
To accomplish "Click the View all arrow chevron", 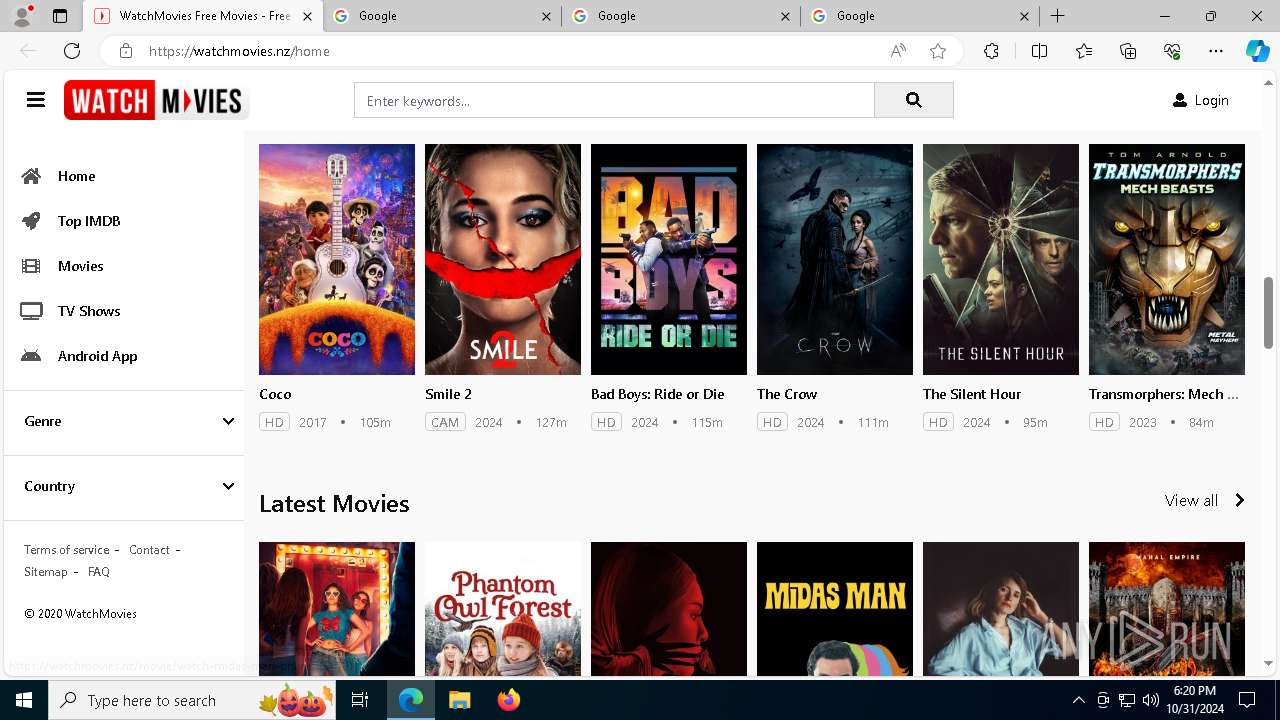I will point(1239,500).
